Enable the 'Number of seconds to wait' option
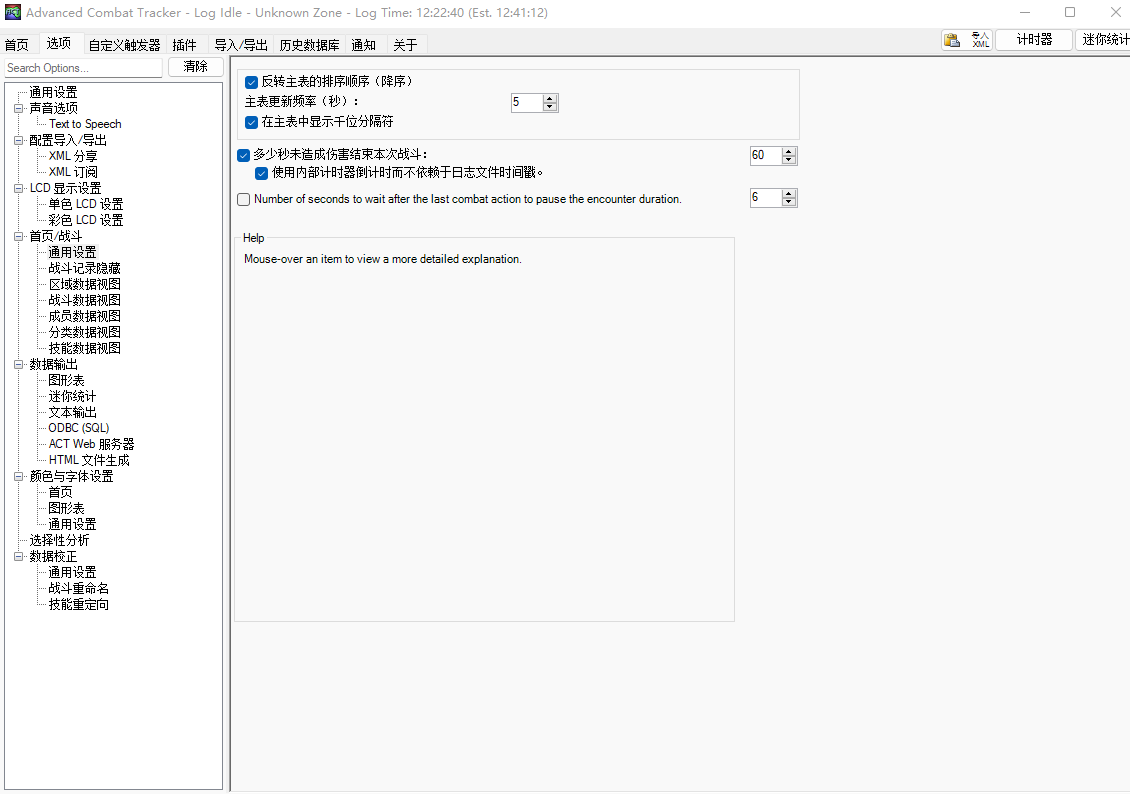The height and width of the screenshot is (794, 1130). click(x=243, y=199)
